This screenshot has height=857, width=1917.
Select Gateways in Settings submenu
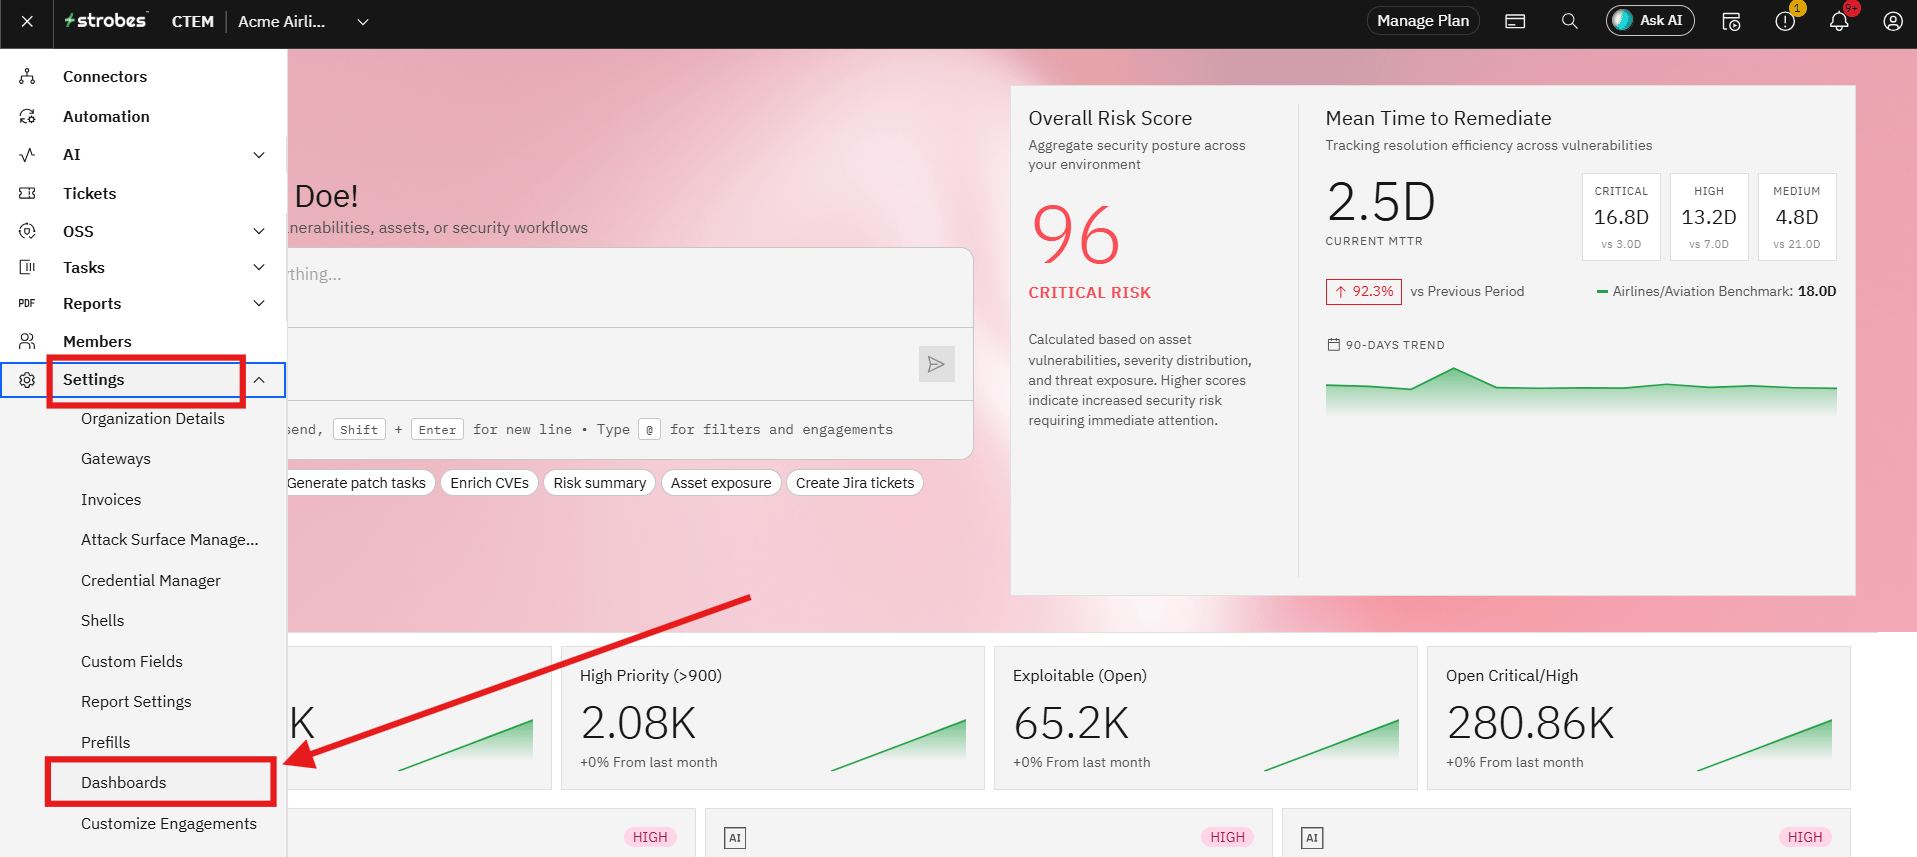[116, 459]
